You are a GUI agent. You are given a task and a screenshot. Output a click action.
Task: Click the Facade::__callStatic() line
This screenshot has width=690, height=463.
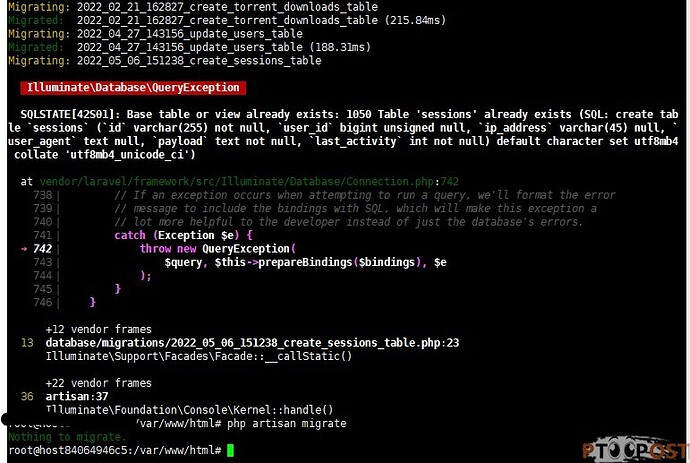(x=199, y=356)
